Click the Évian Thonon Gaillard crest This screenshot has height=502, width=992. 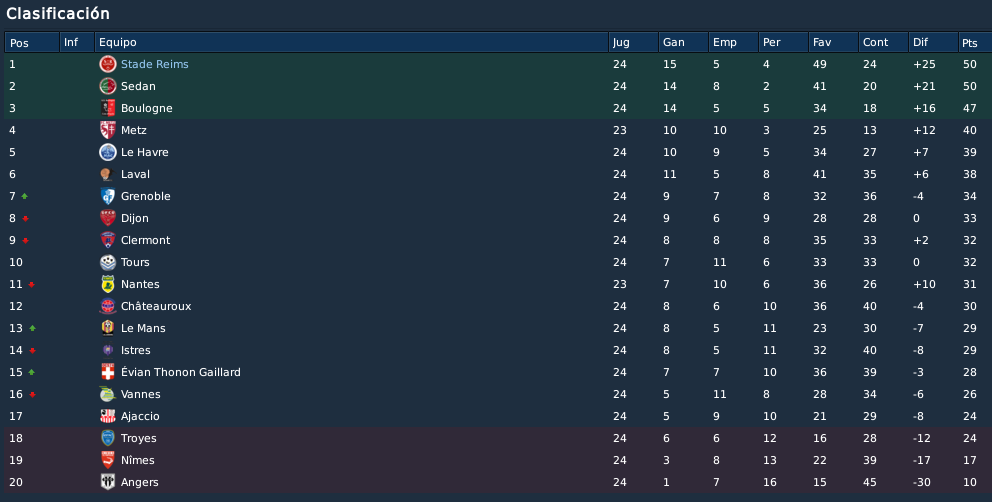click(x=108, y=372)
